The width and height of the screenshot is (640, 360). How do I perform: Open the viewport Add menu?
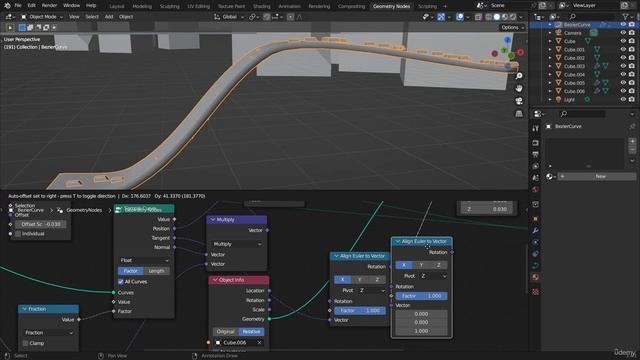pos(109,17)
